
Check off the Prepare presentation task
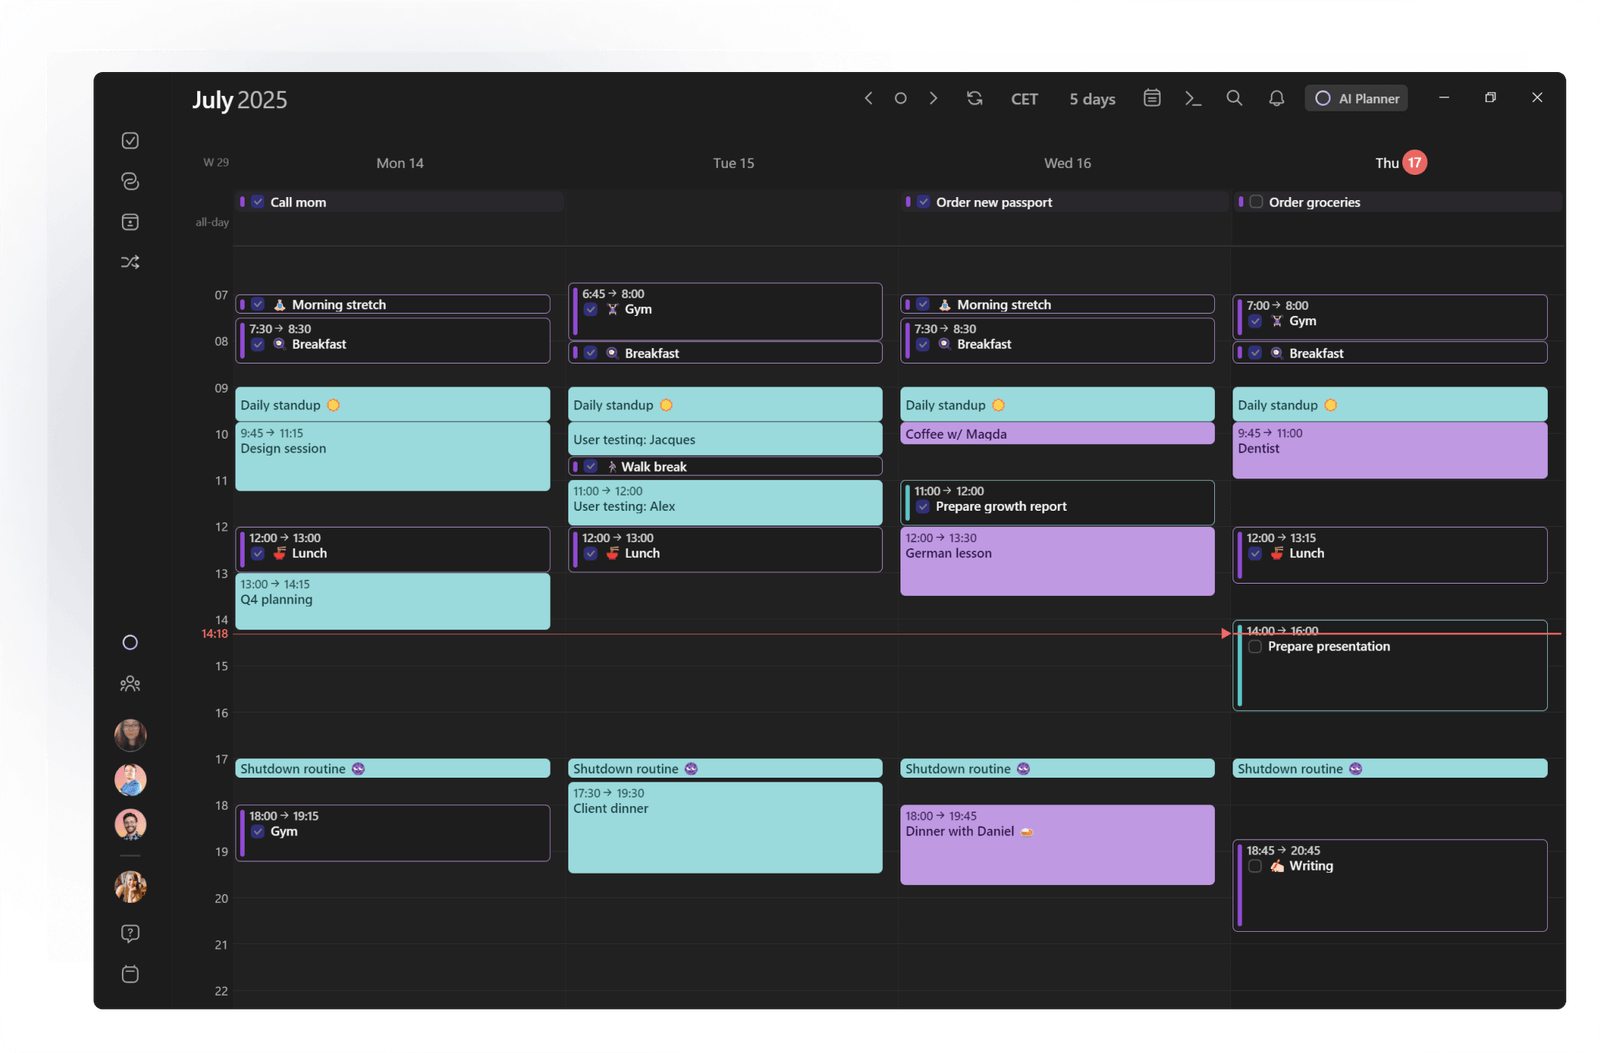point(1255,646)
